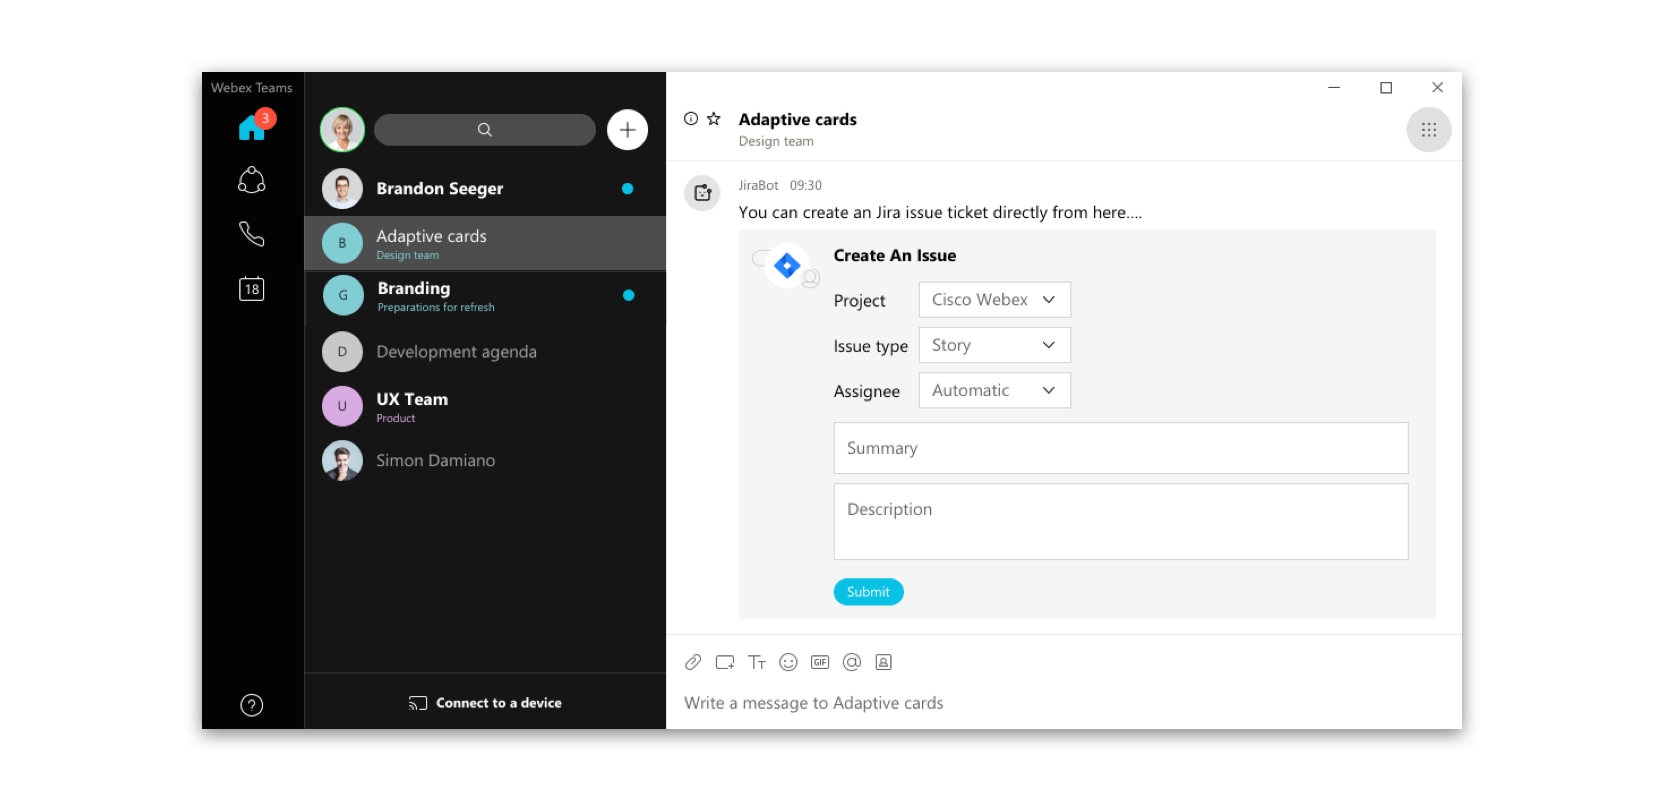Open Simon Damiano conversation
Viewport: 1664px width, 800px height.
pyautogui.click(x=485, y=460)
